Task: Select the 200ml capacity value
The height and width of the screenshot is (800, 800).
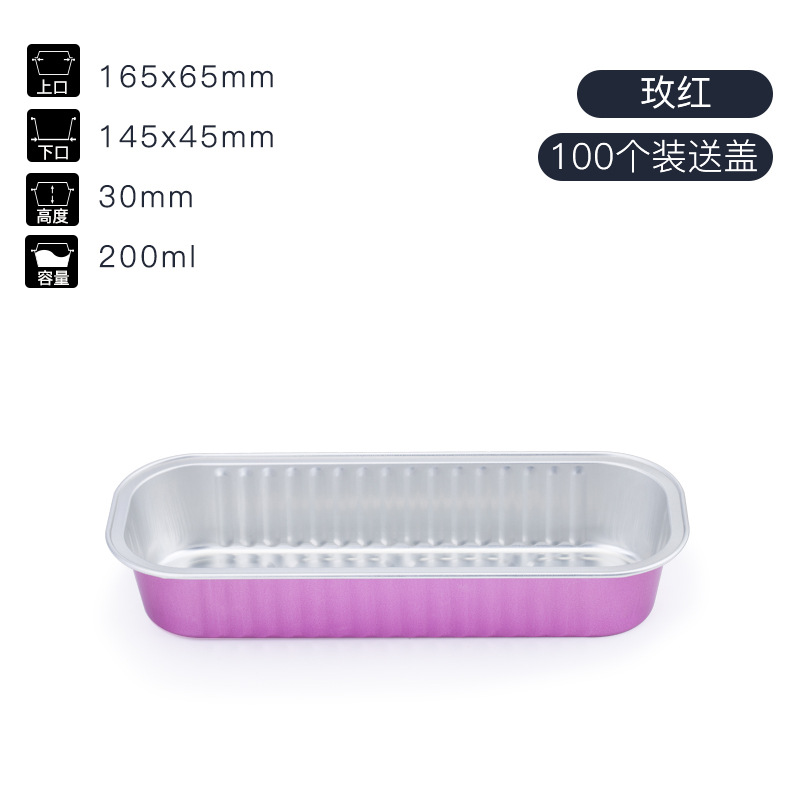Action: point(147,256)
